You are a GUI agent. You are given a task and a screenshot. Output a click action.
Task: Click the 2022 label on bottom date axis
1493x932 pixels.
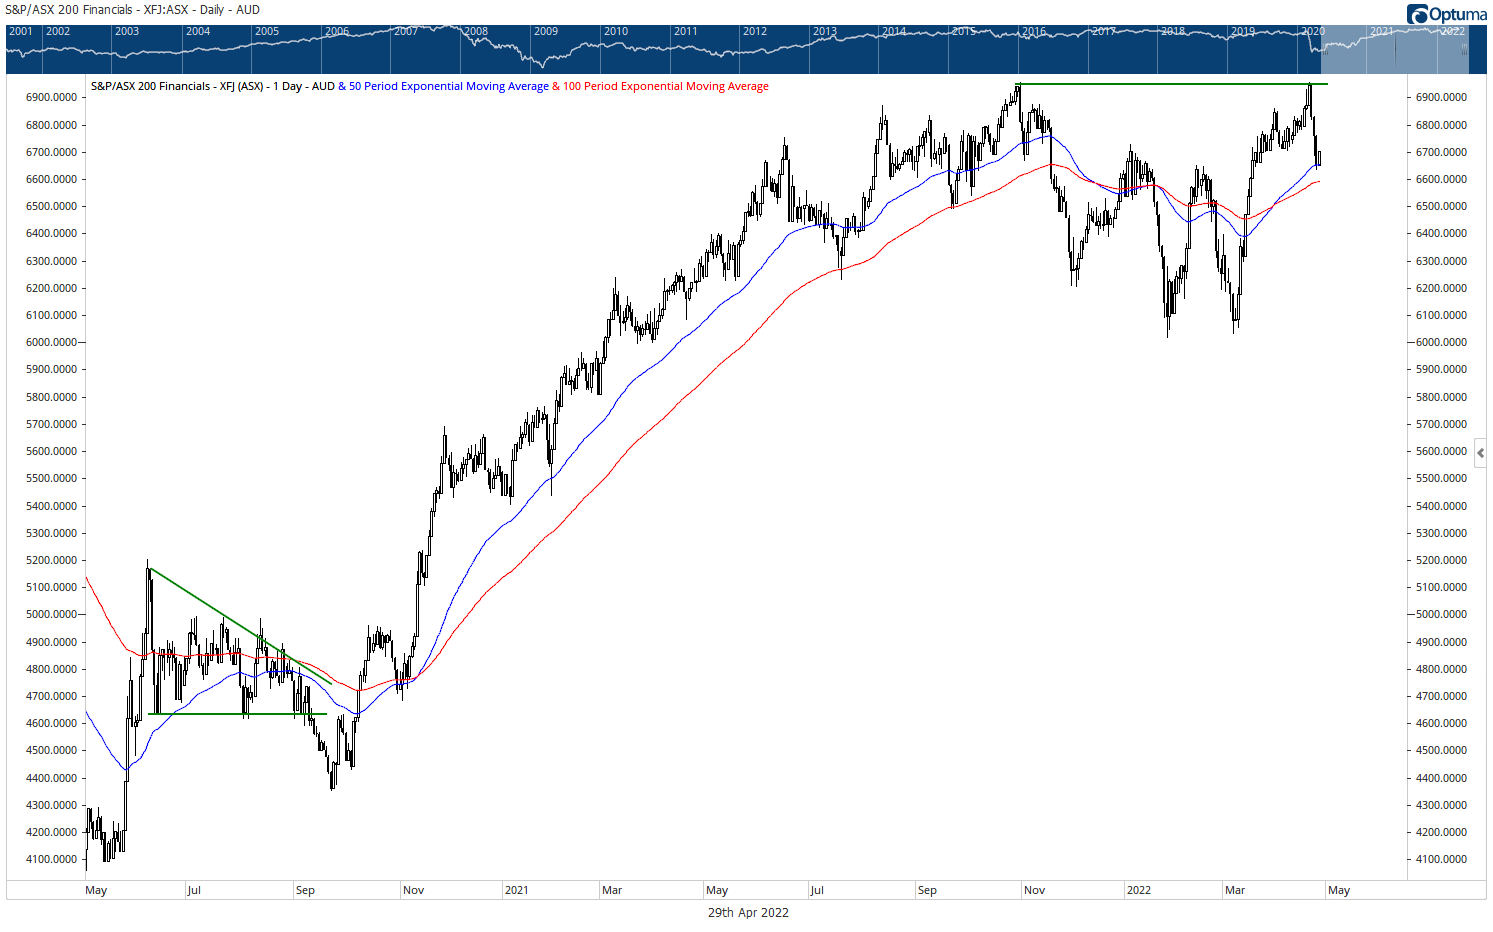coord(1138,890)
